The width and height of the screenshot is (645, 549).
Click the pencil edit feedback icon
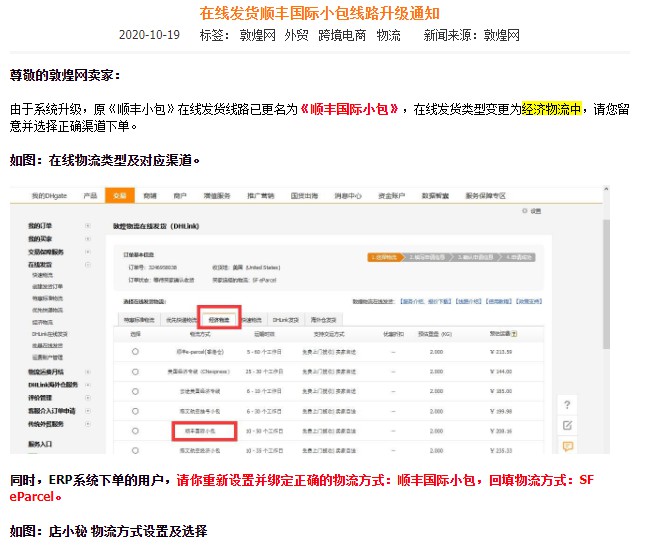click(567, 425)
